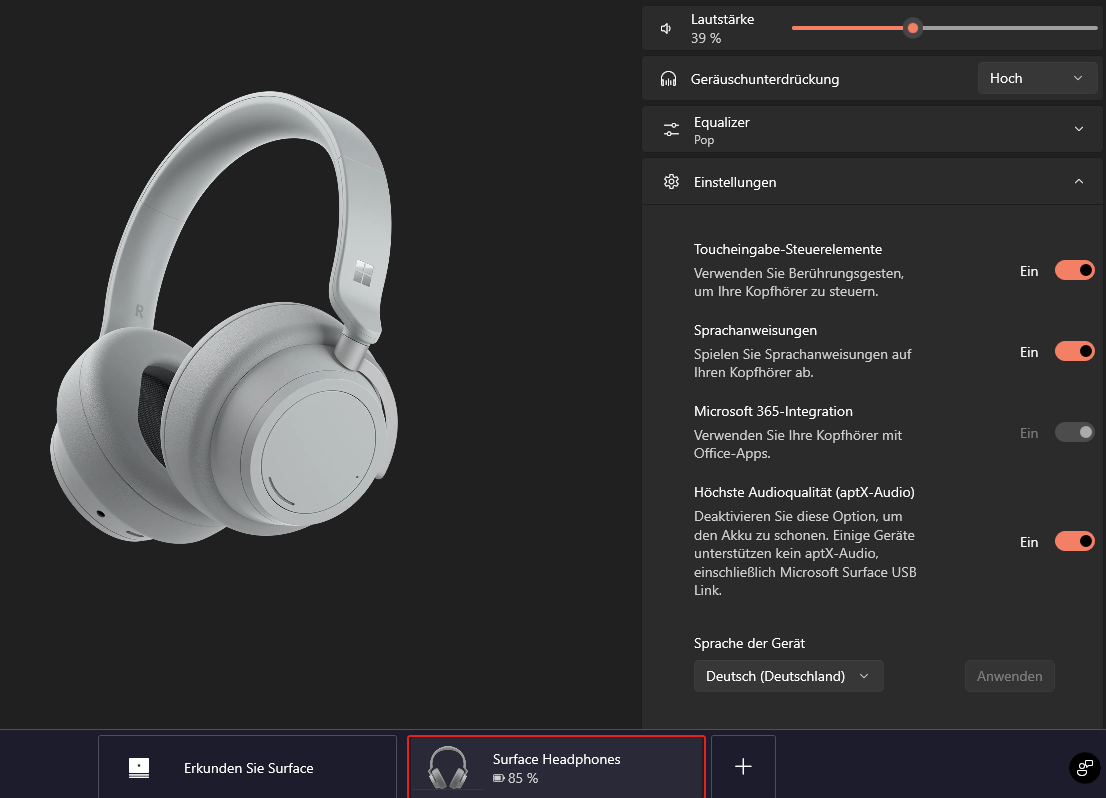Click the Sprache der Gerät label
Image resolution: width=1106 pixels, height=798 pixels.
coord(749,643)
